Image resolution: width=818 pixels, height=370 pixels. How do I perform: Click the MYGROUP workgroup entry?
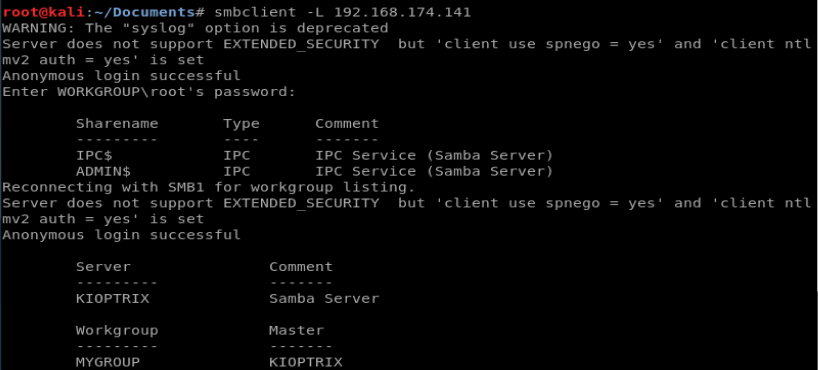(108, 362)
